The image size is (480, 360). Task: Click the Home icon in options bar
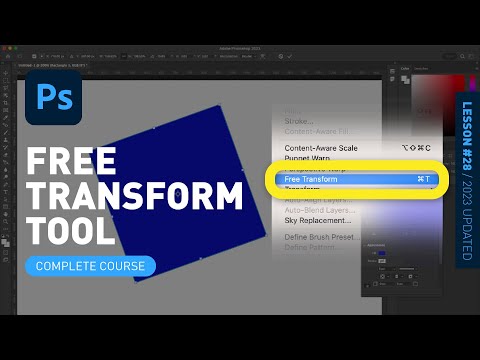click(x=8, y=56)
